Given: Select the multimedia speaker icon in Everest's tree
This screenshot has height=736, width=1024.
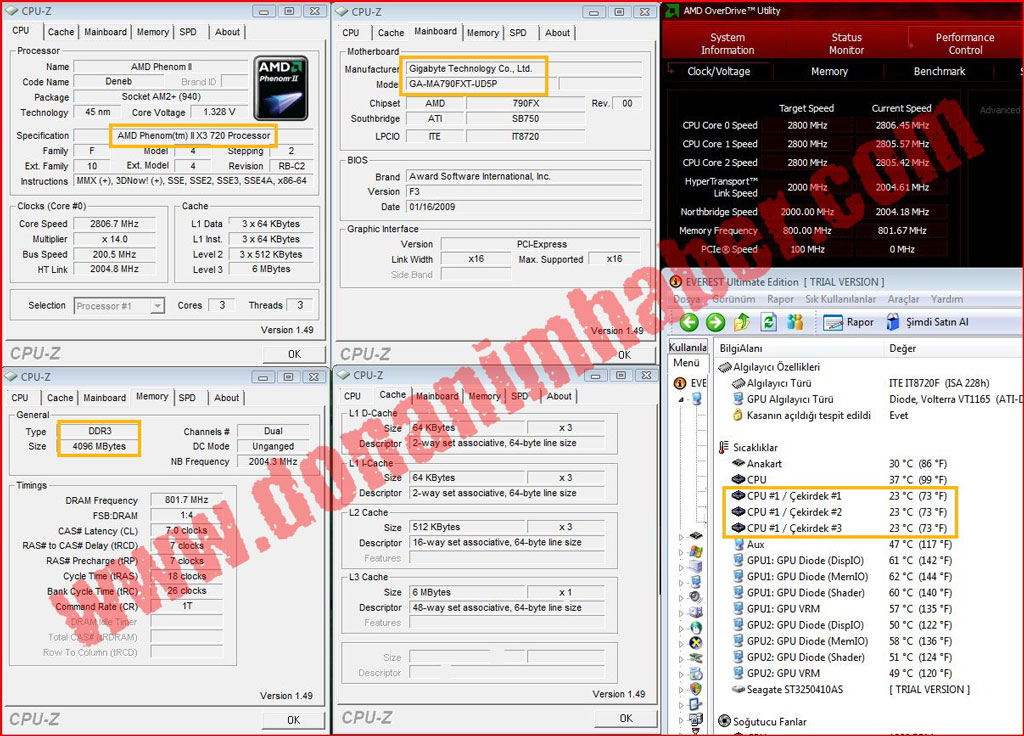Looking at the screenshot, I should click(x=696, y=597).
